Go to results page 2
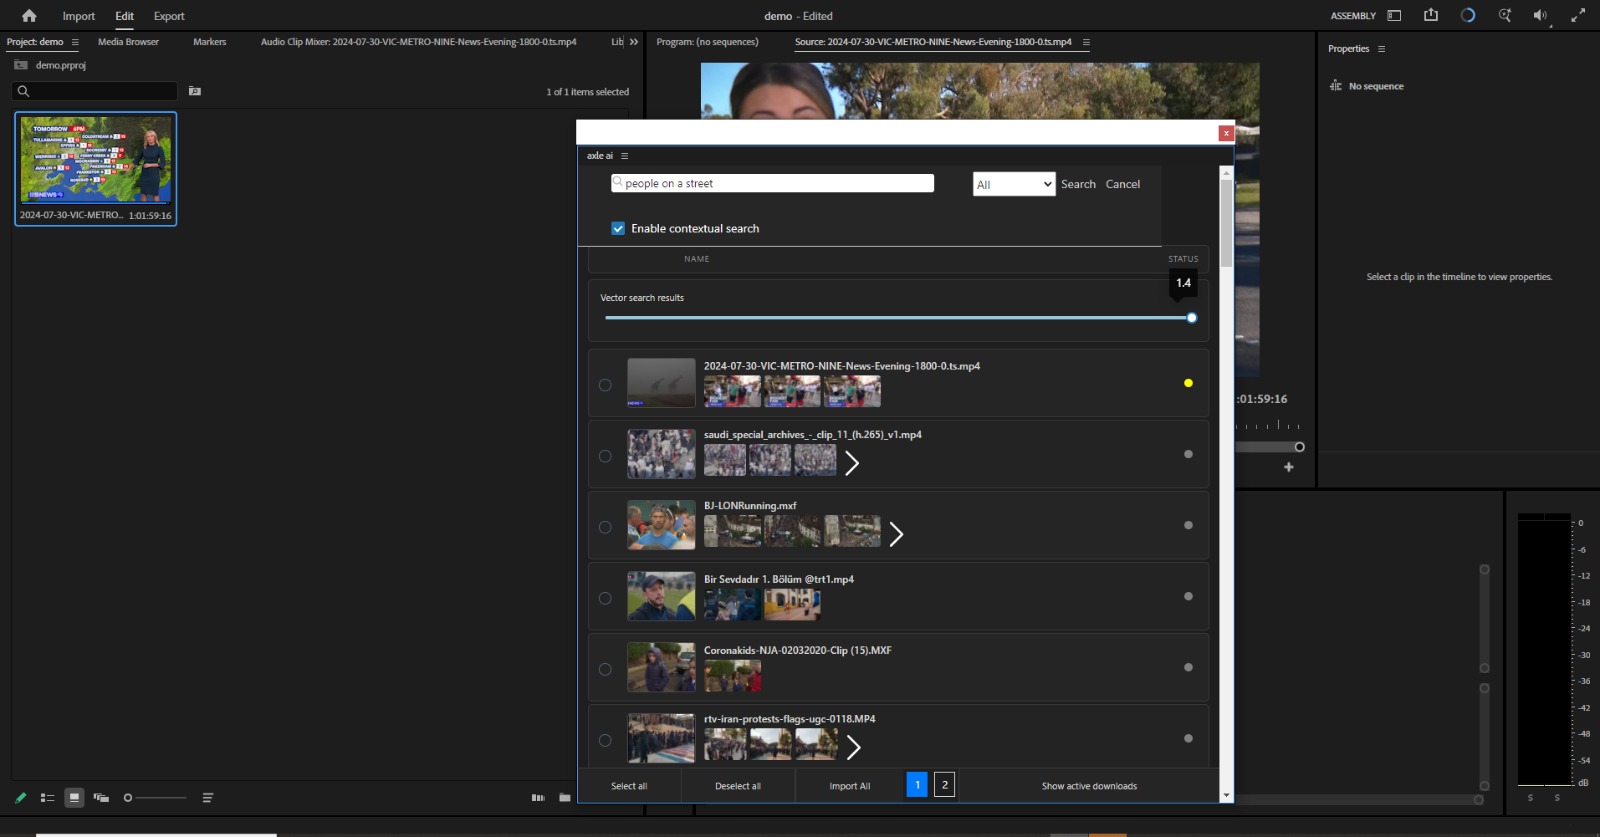Screen dimensions: 1600x837 click(945, 785)
